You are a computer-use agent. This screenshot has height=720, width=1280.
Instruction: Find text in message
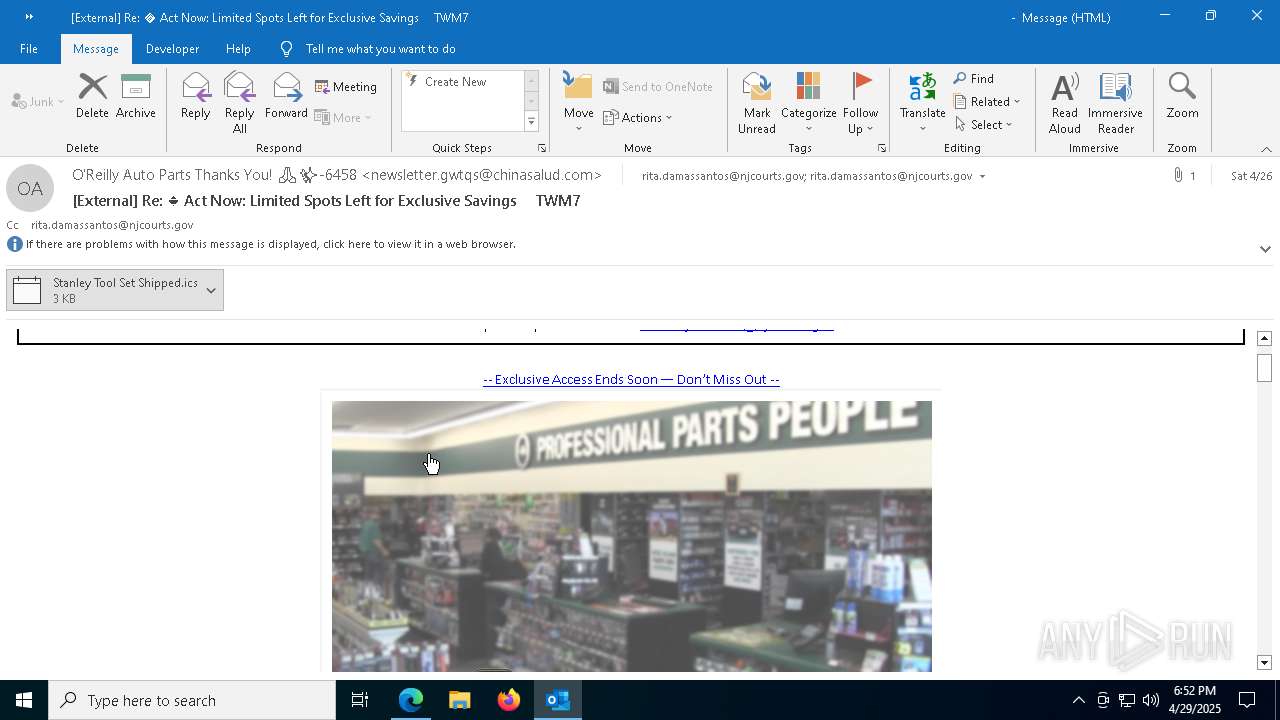pyautogui.click(x=974, y=79)
